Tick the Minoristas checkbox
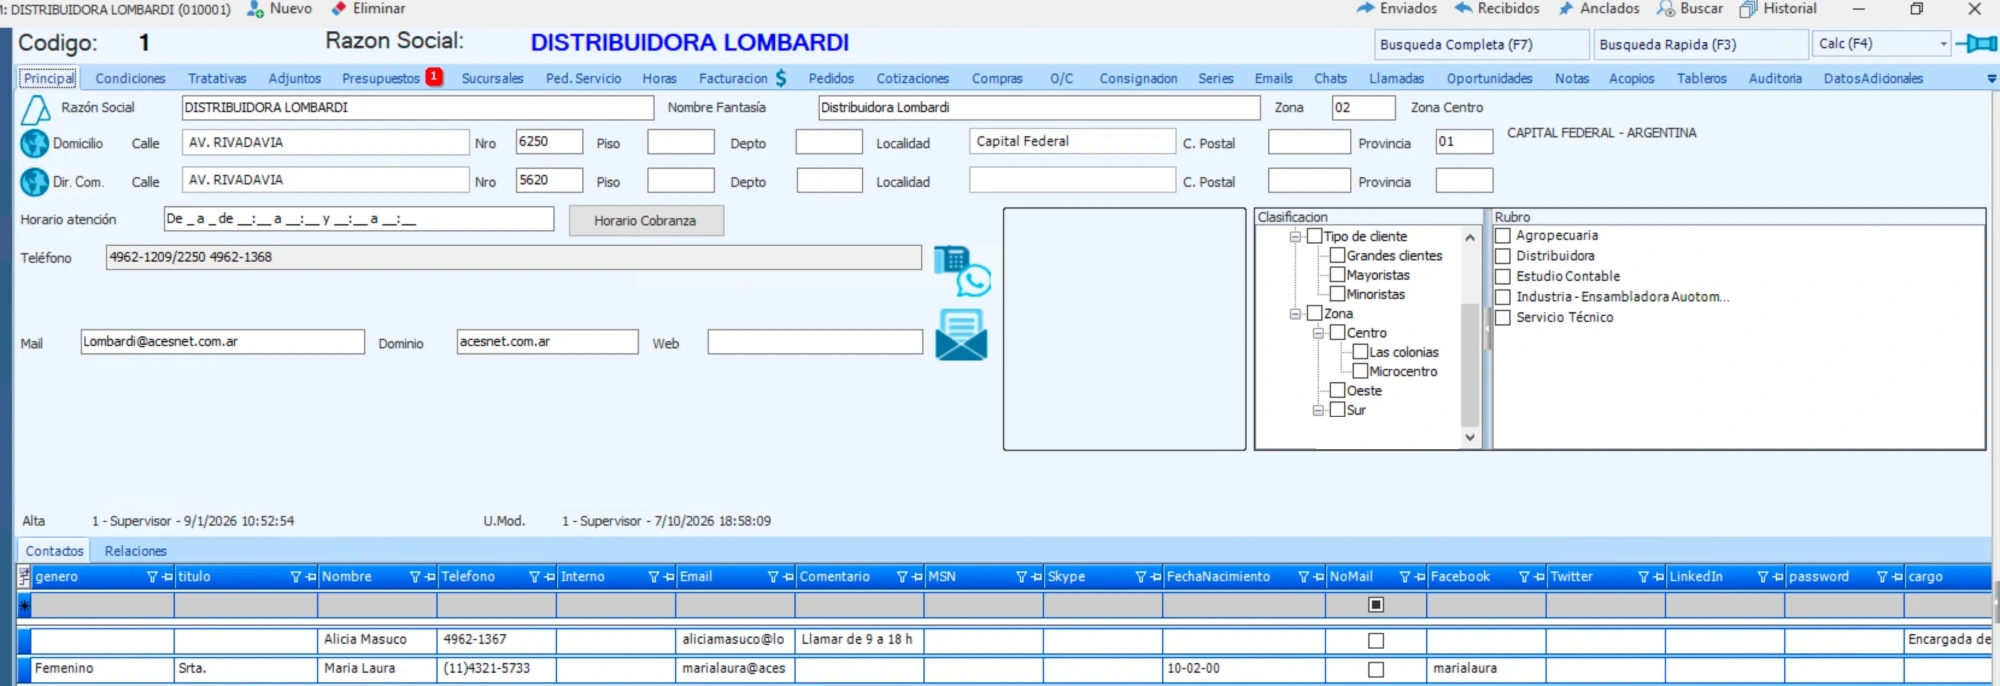This screenshot has width=2000, height=686. 1337,293
